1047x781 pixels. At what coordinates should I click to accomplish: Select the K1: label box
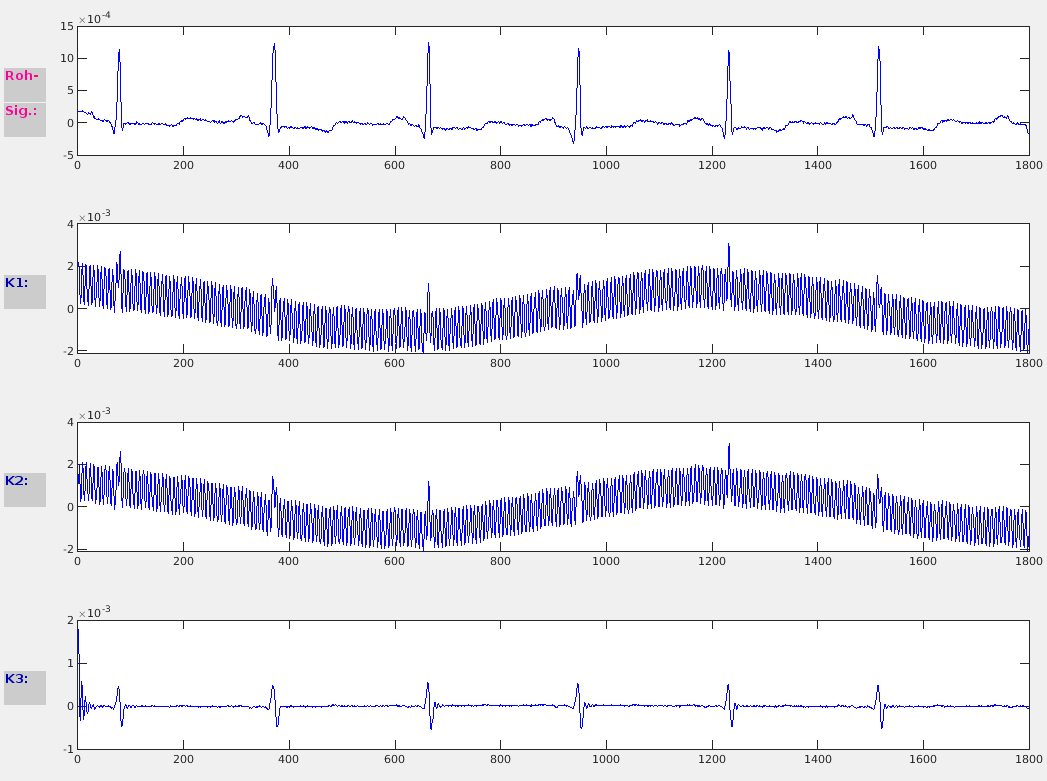pos(24,283)
